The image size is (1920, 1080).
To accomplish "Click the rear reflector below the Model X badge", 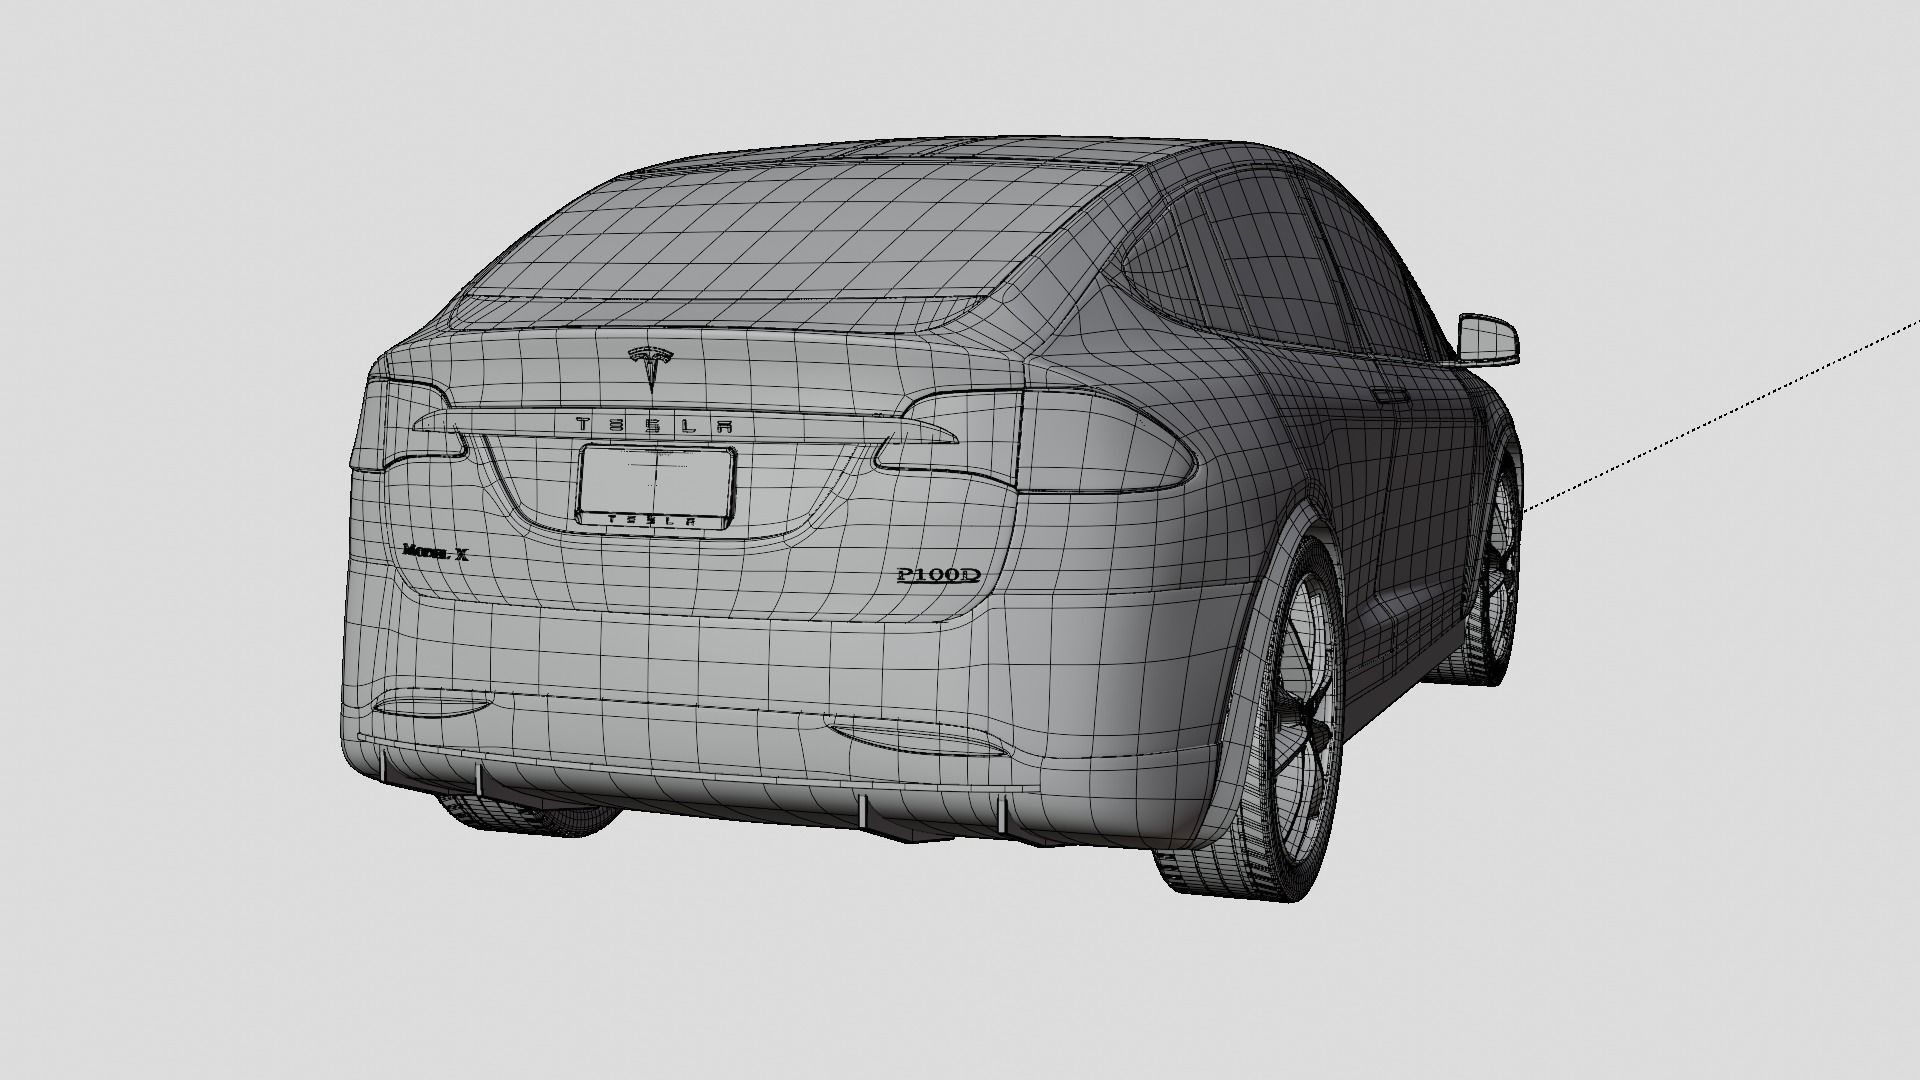I will 433,704.
